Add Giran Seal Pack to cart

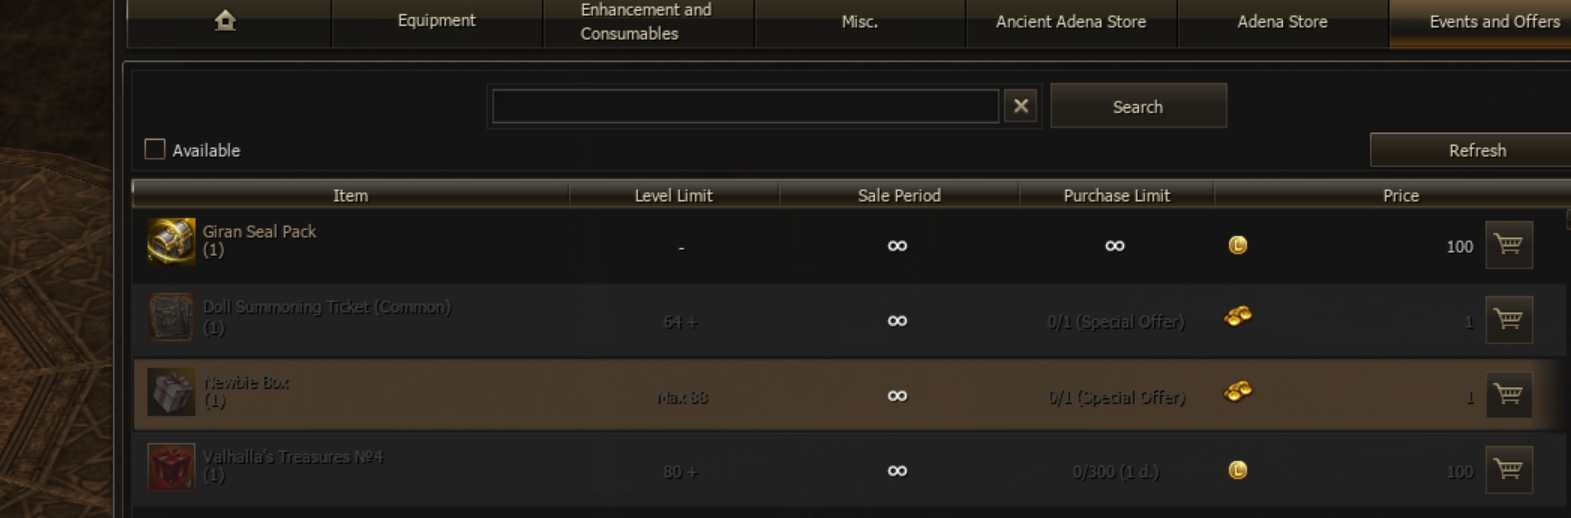(x=1508, y=245)
